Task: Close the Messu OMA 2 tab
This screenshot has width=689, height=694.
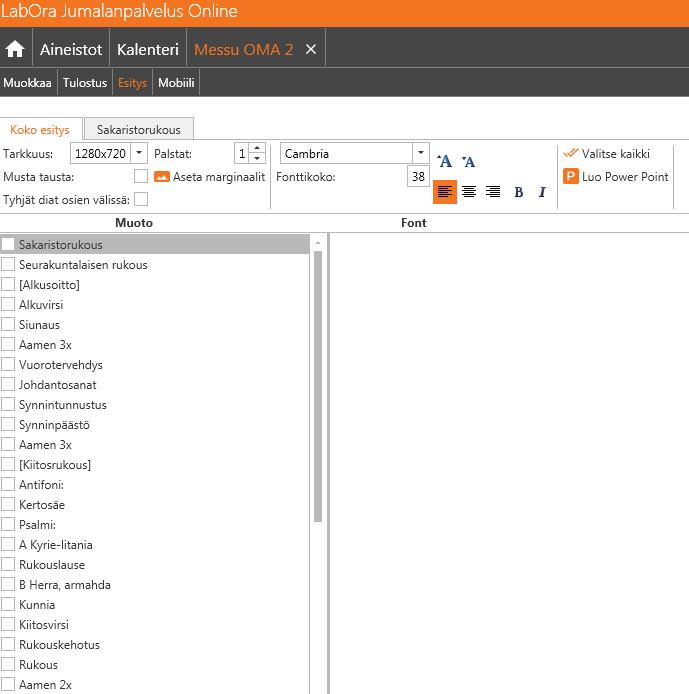Action: click(x=311, y=49)
